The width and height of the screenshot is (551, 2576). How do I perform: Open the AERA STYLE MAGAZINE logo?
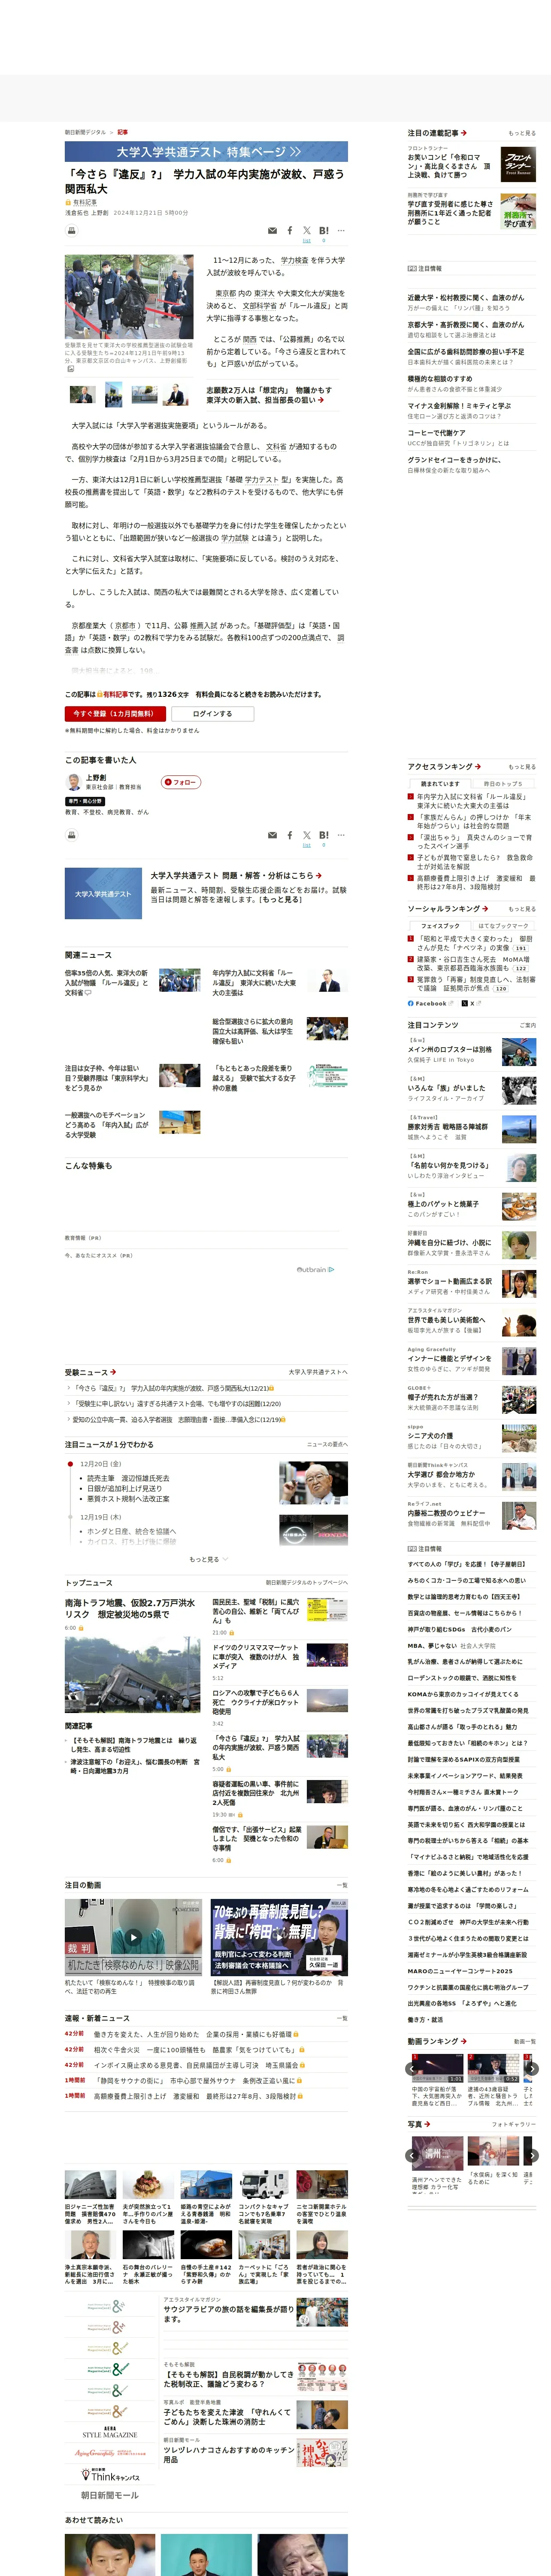tap(110, 2432)
